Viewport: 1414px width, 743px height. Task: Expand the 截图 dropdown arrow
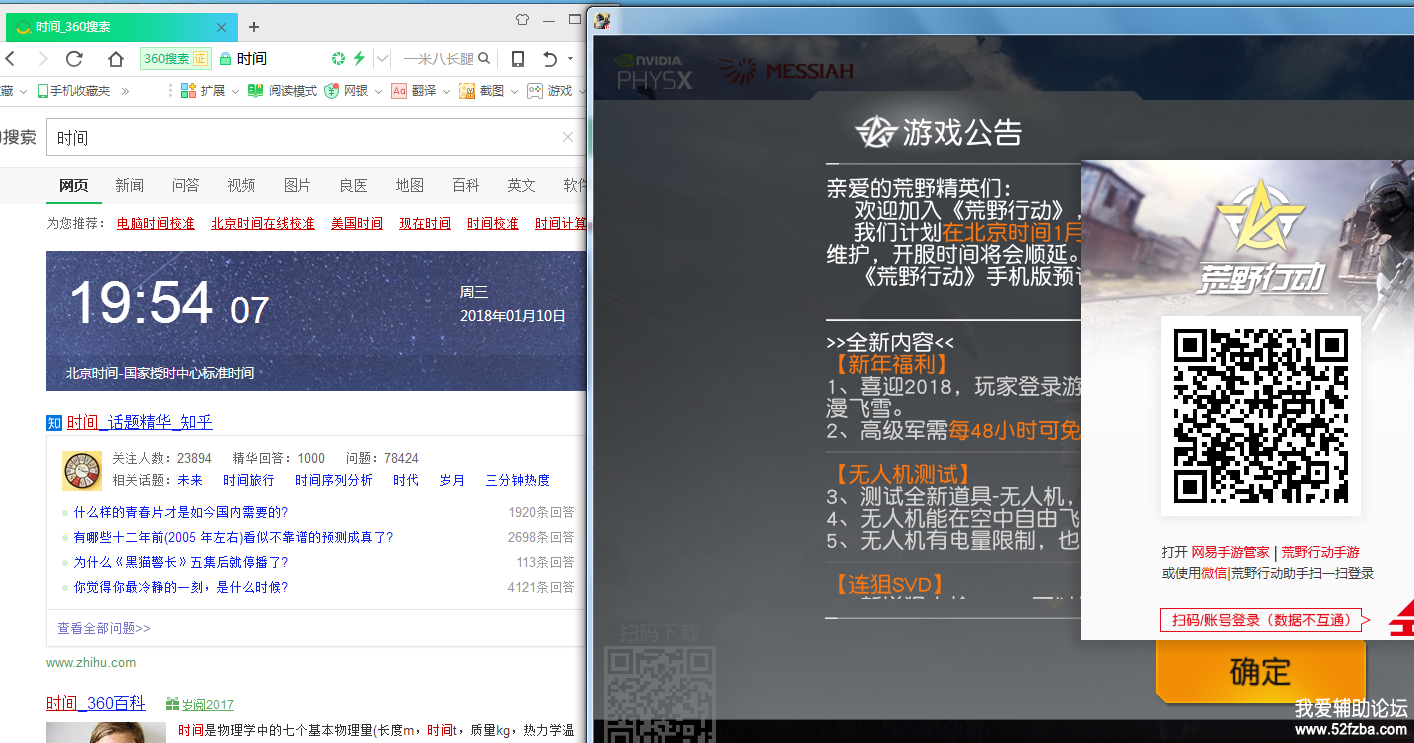(x=514, y=91)
